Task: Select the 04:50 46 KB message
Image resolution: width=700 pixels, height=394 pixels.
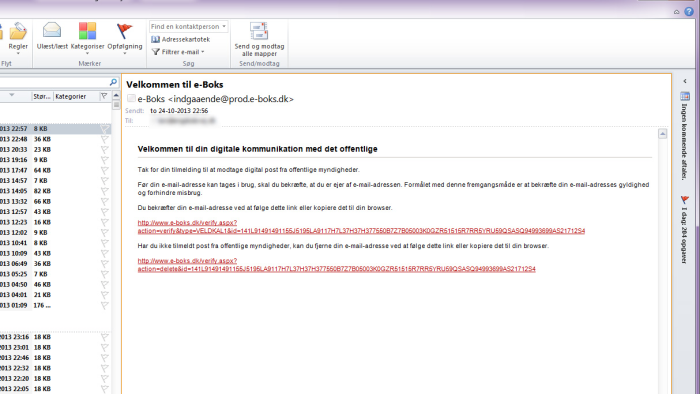Action: [x=55, y=285]
